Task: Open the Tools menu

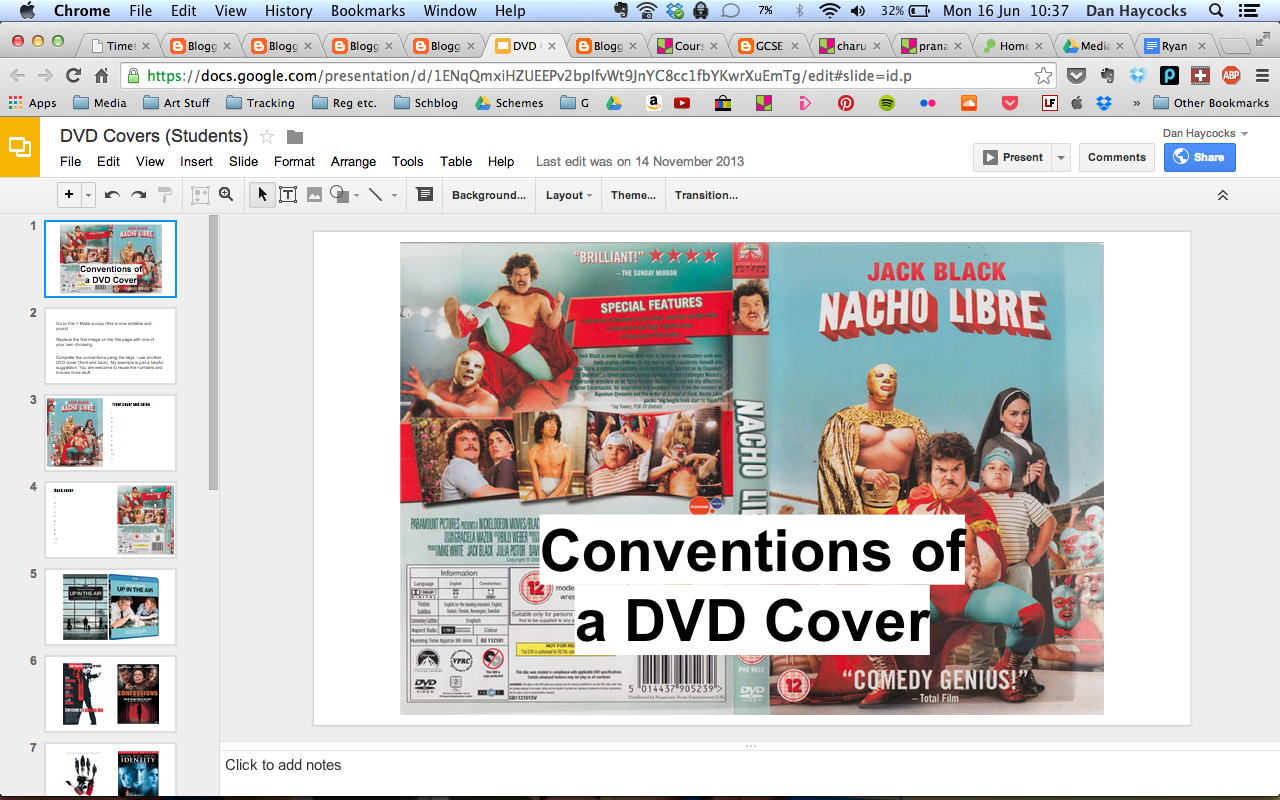Action: coord(408,161)
